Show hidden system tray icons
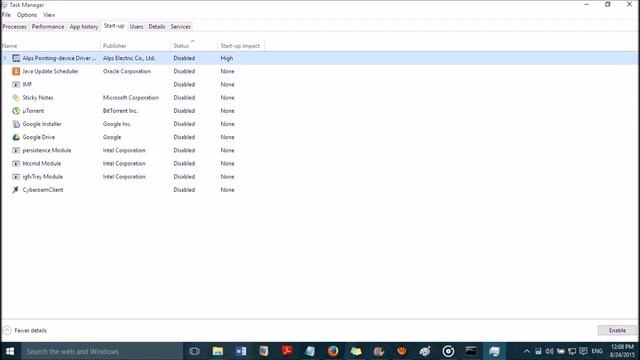The image size is (640, 360). [527, 351]
